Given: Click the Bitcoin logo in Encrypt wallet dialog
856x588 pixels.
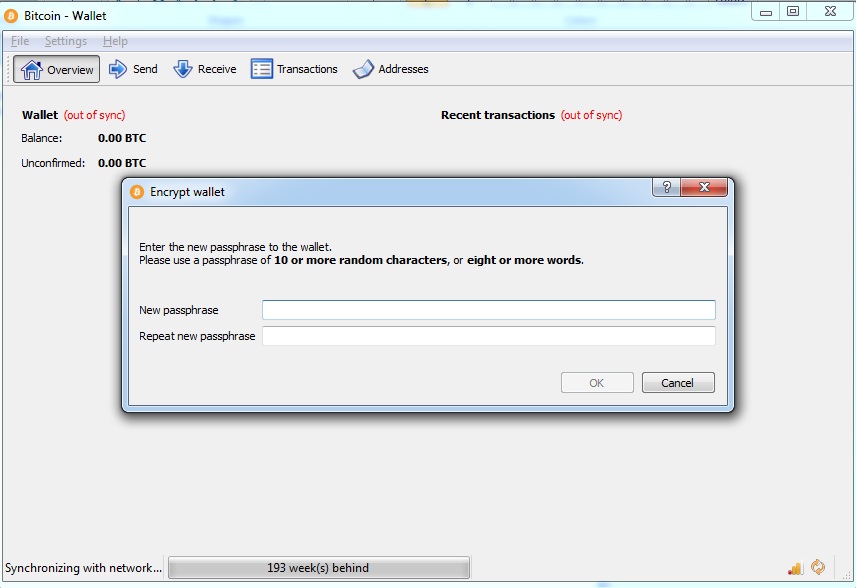Looking at the screenshot, I should click(137, 192).
